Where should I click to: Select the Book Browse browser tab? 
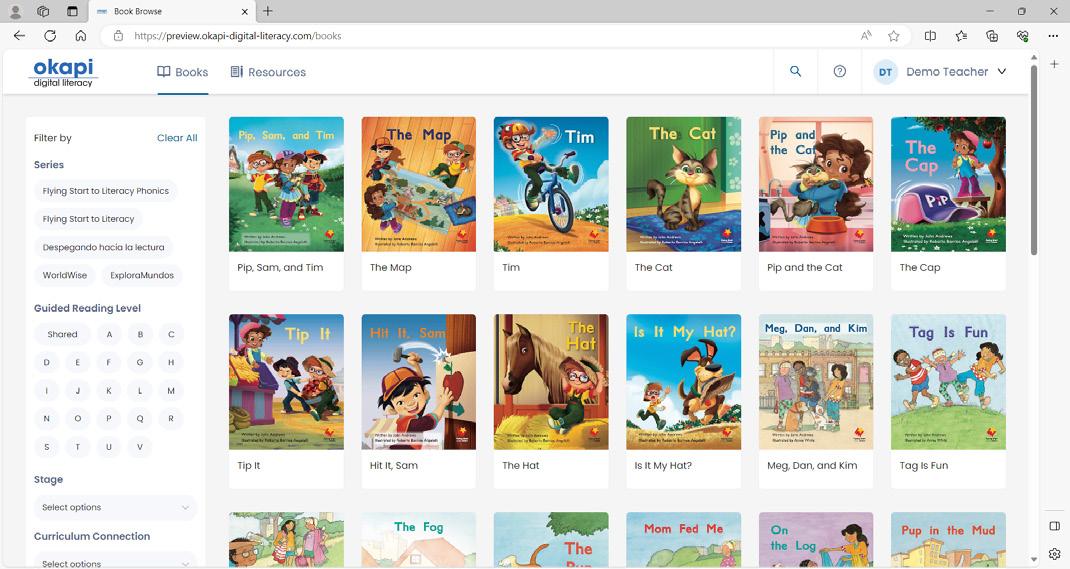(x=174, y=12)
